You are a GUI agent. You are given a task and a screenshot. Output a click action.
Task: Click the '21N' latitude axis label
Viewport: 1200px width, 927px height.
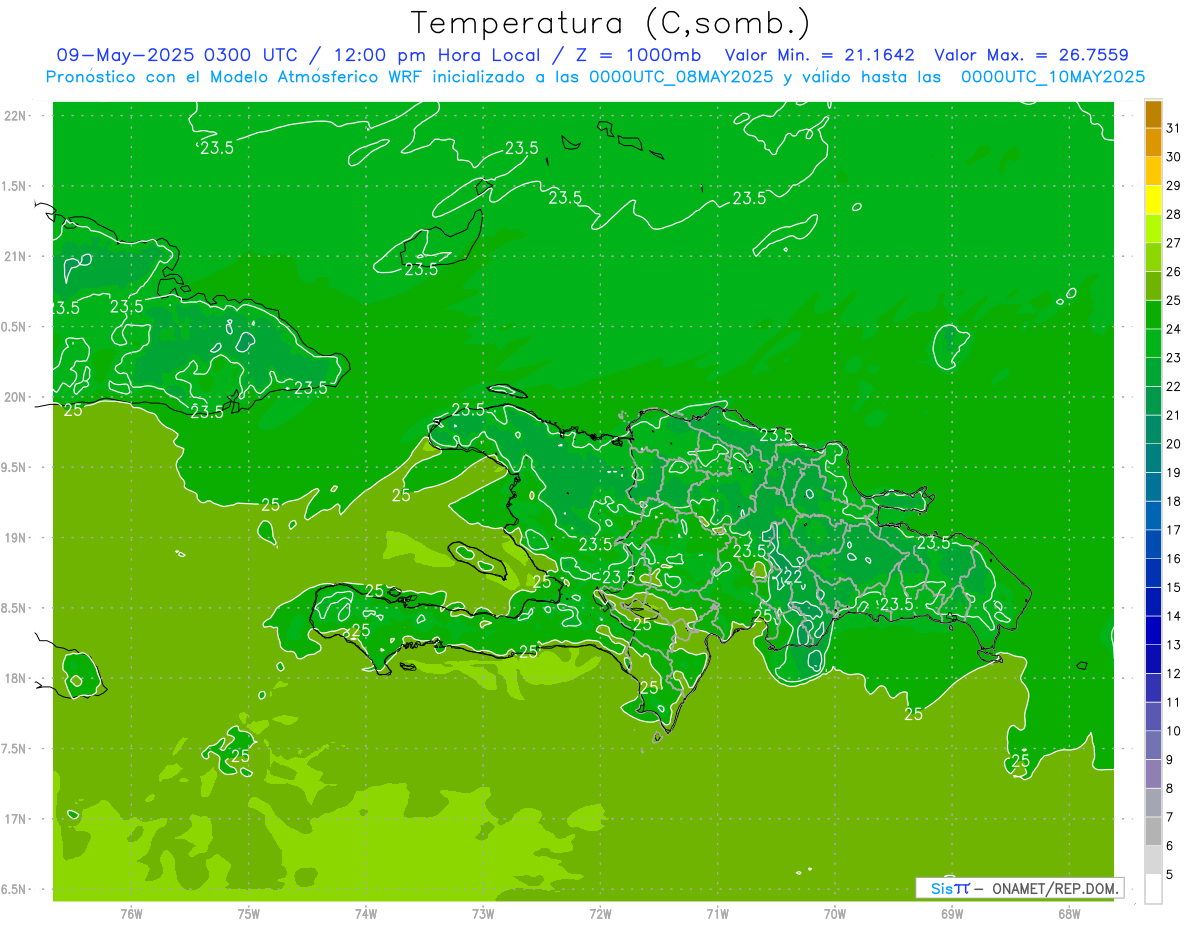coord(17,256)
